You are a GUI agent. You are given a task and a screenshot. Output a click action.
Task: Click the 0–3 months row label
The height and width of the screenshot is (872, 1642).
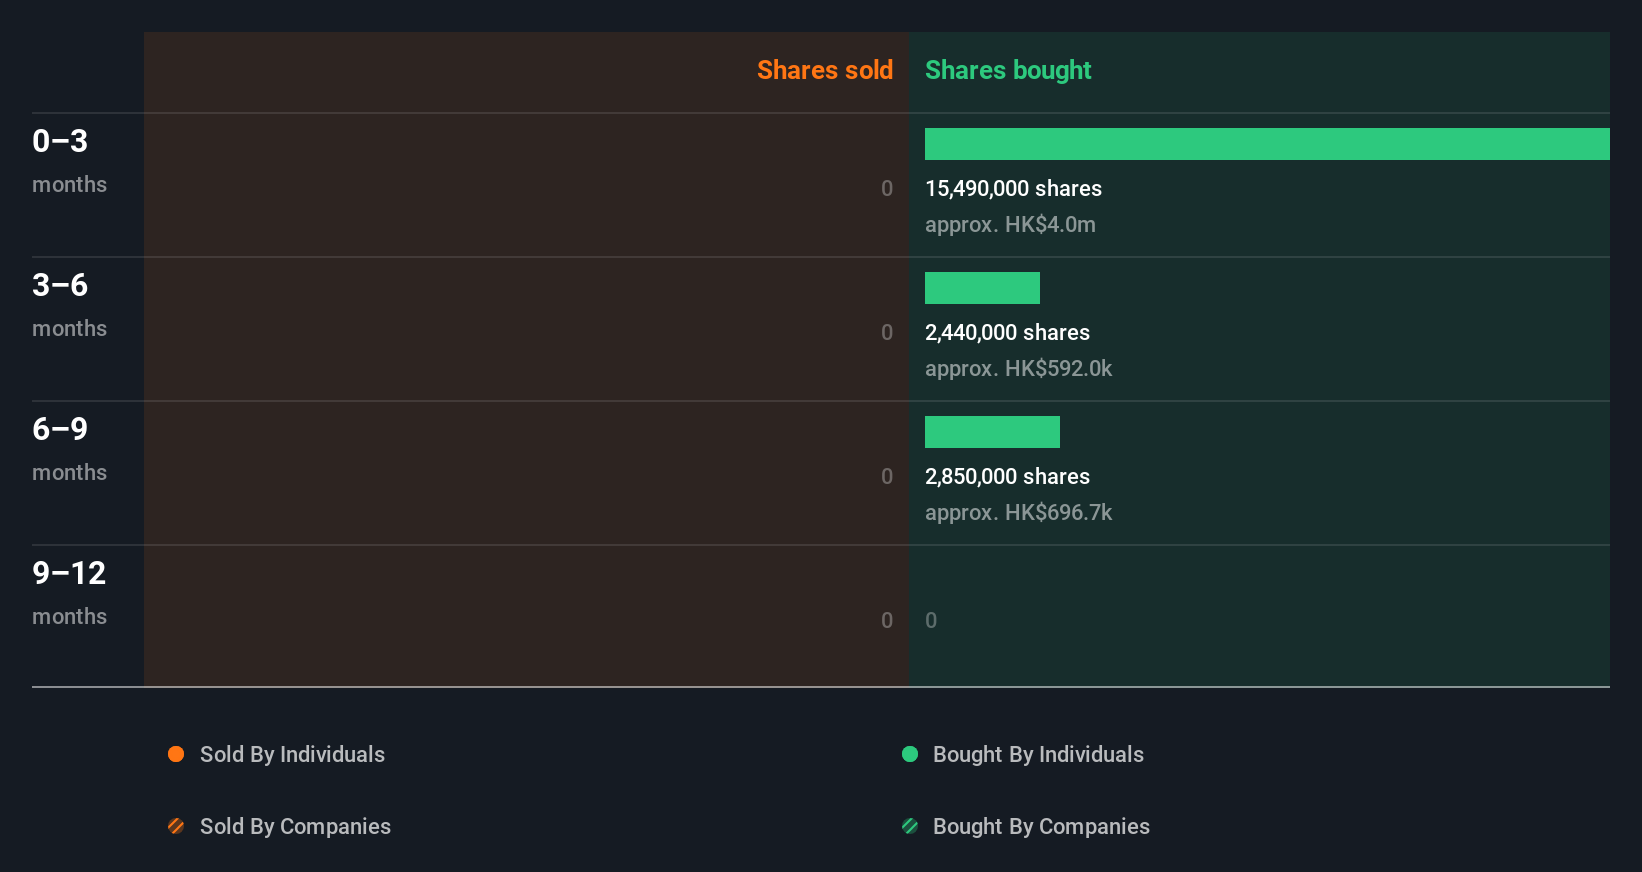coord(69,160)
